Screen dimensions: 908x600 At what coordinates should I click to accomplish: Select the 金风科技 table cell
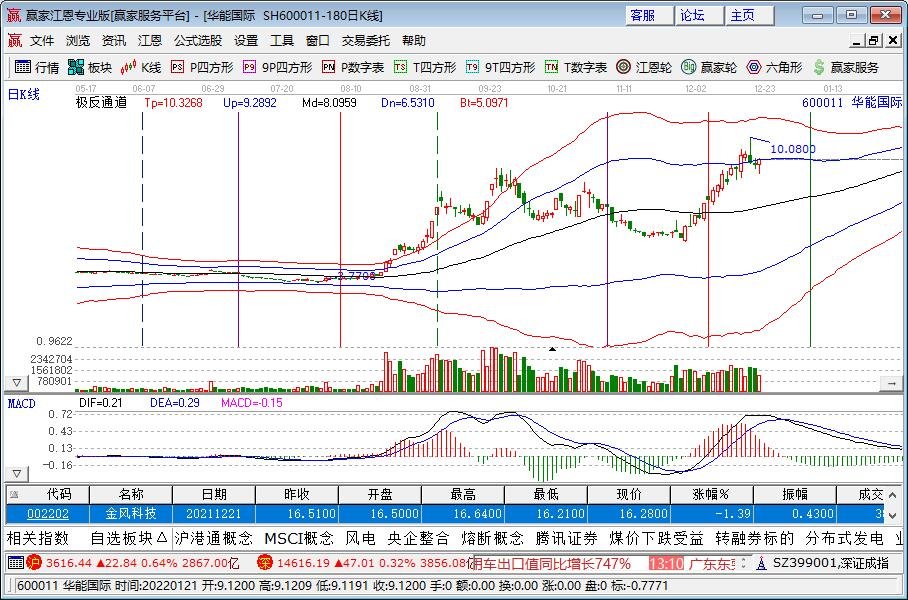[x=131, y=514]
